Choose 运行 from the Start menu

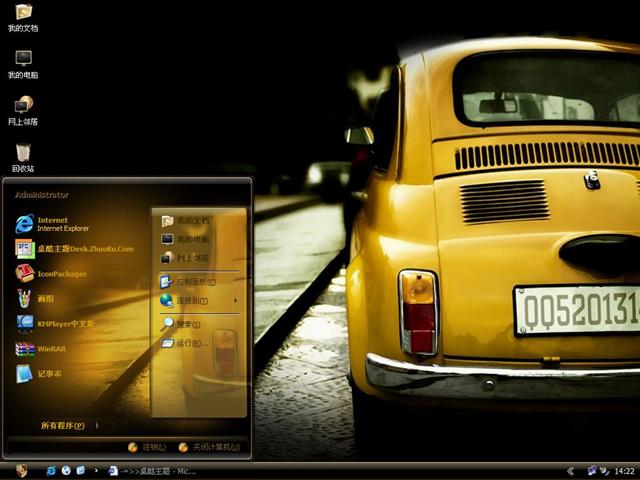point(190,343)
